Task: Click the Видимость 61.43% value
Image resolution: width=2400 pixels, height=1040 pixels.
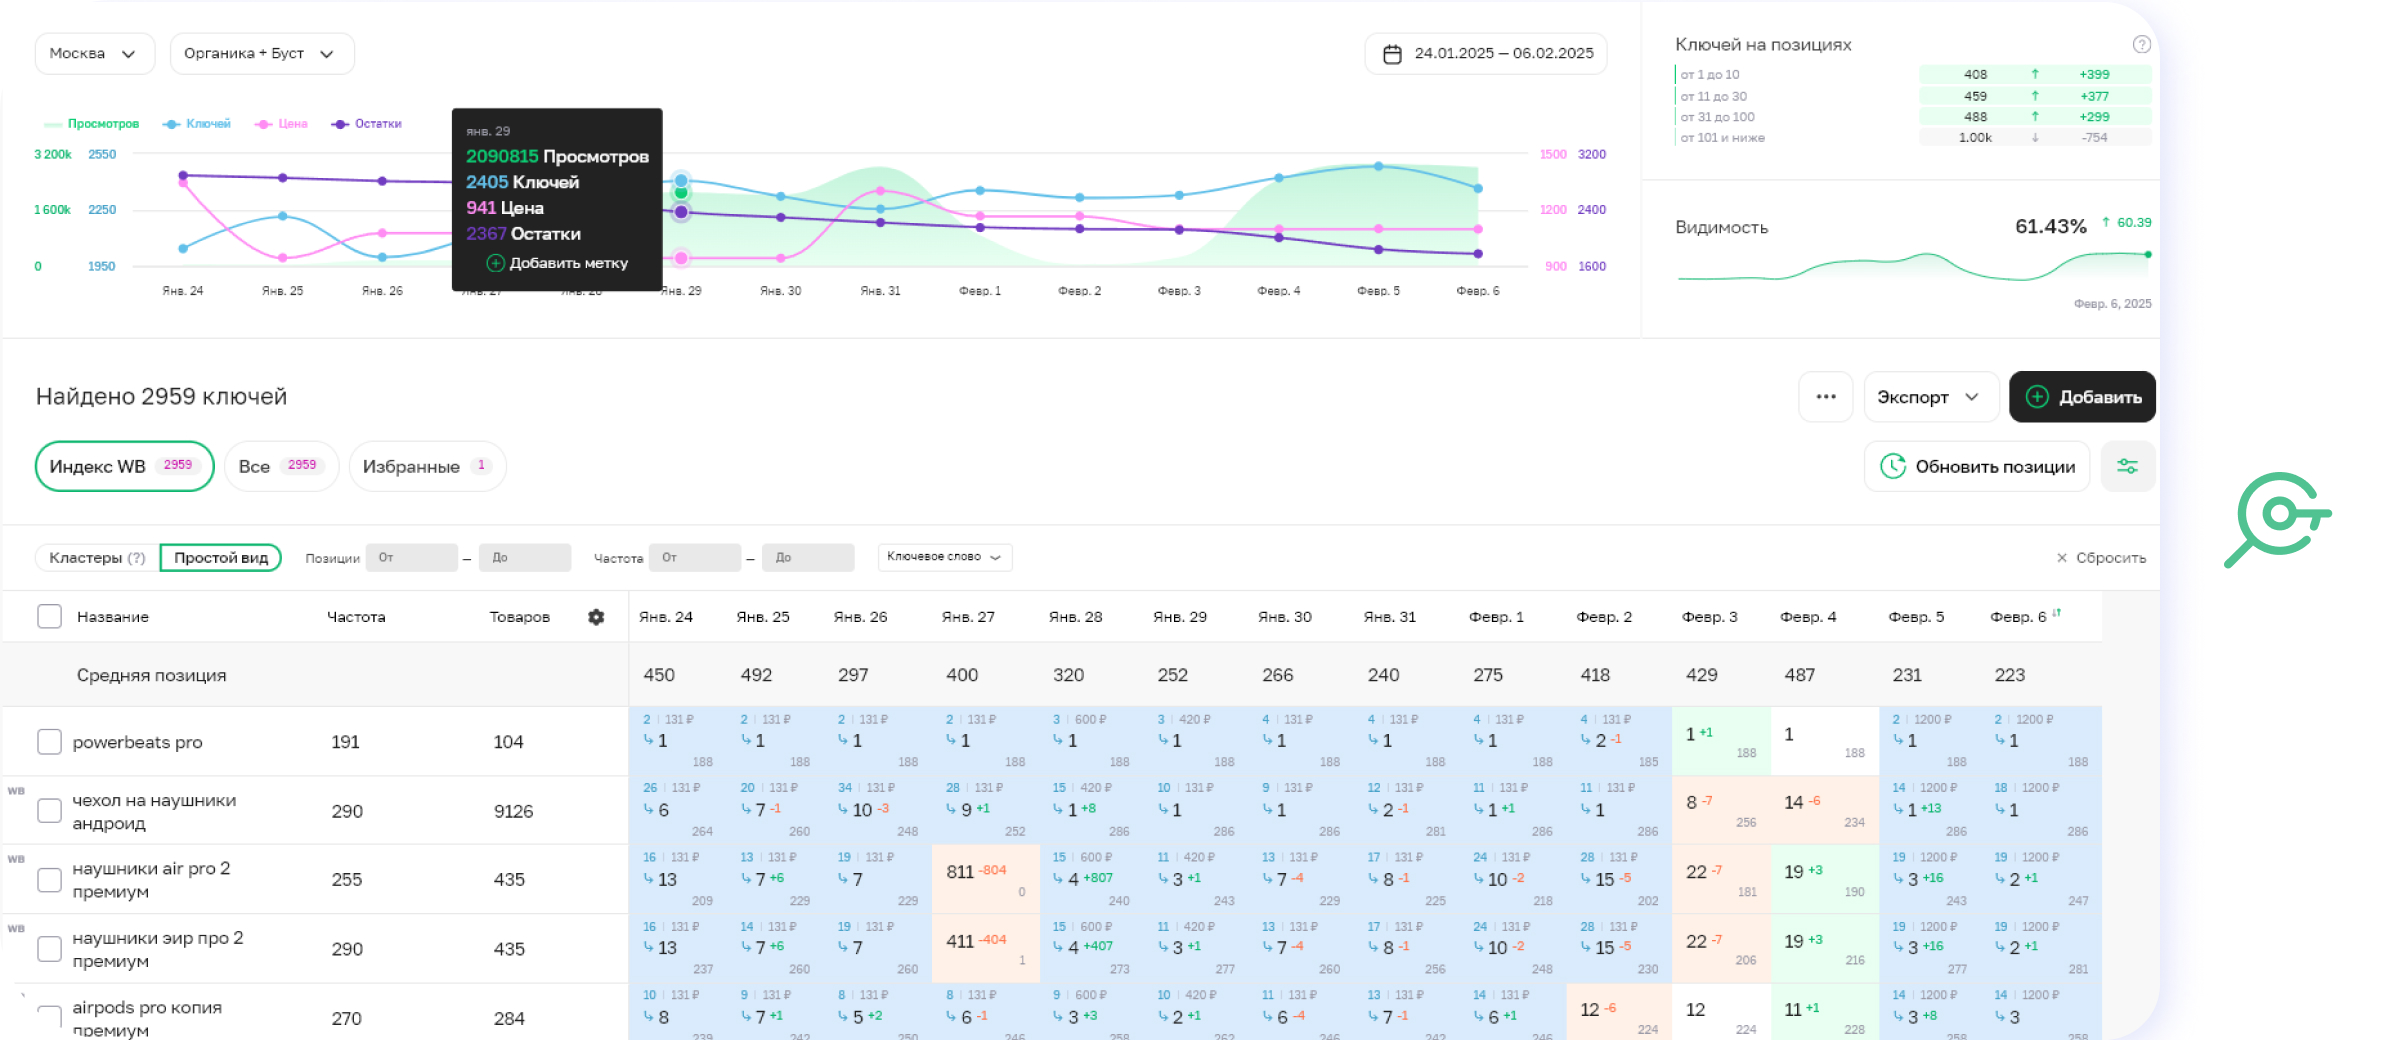Action: [2050, 227]
